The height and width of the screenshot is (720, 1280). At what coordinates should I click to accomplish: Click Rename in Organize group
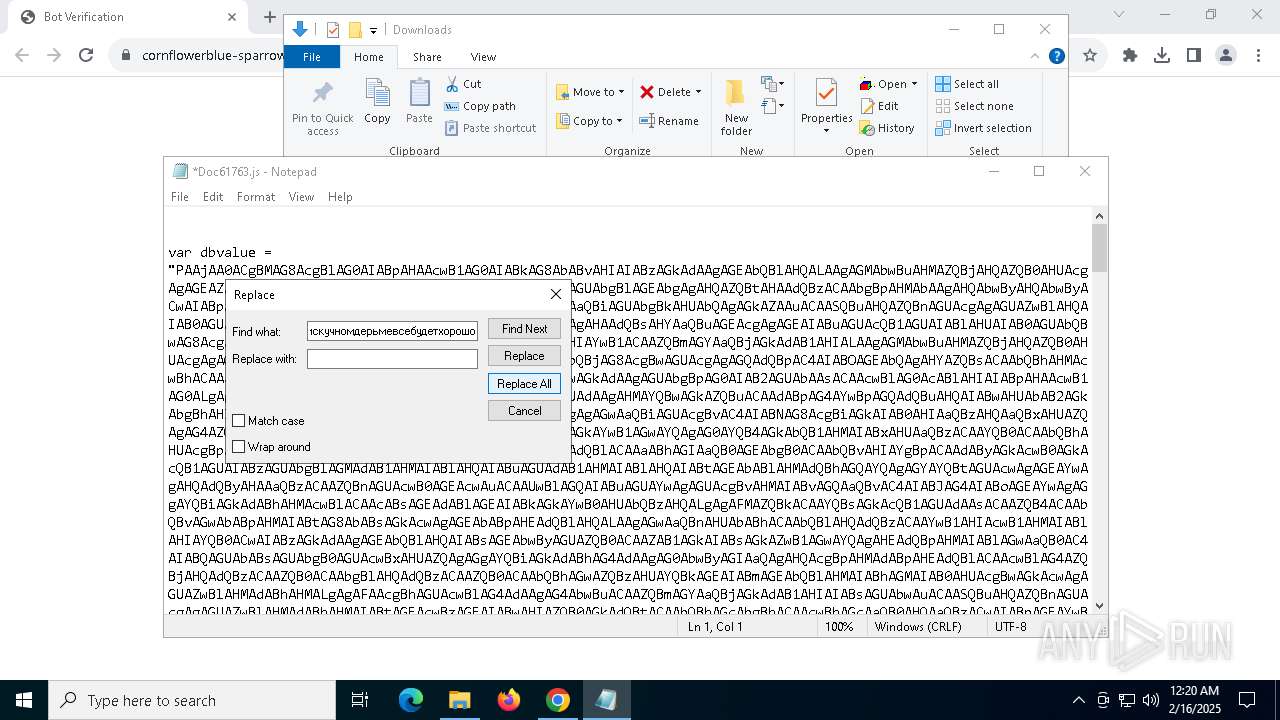(669, 121)
